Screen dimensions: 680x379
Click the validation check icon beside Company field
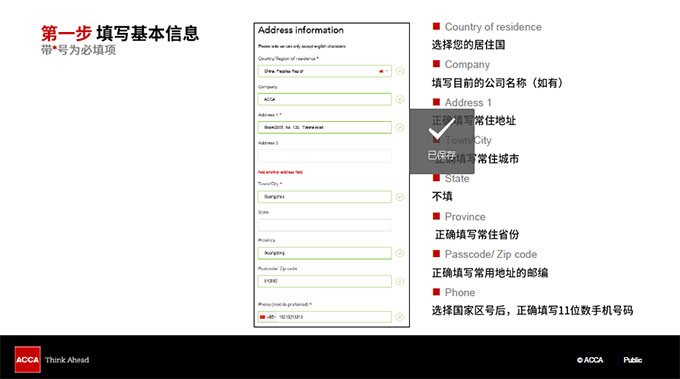coord(400,99)
